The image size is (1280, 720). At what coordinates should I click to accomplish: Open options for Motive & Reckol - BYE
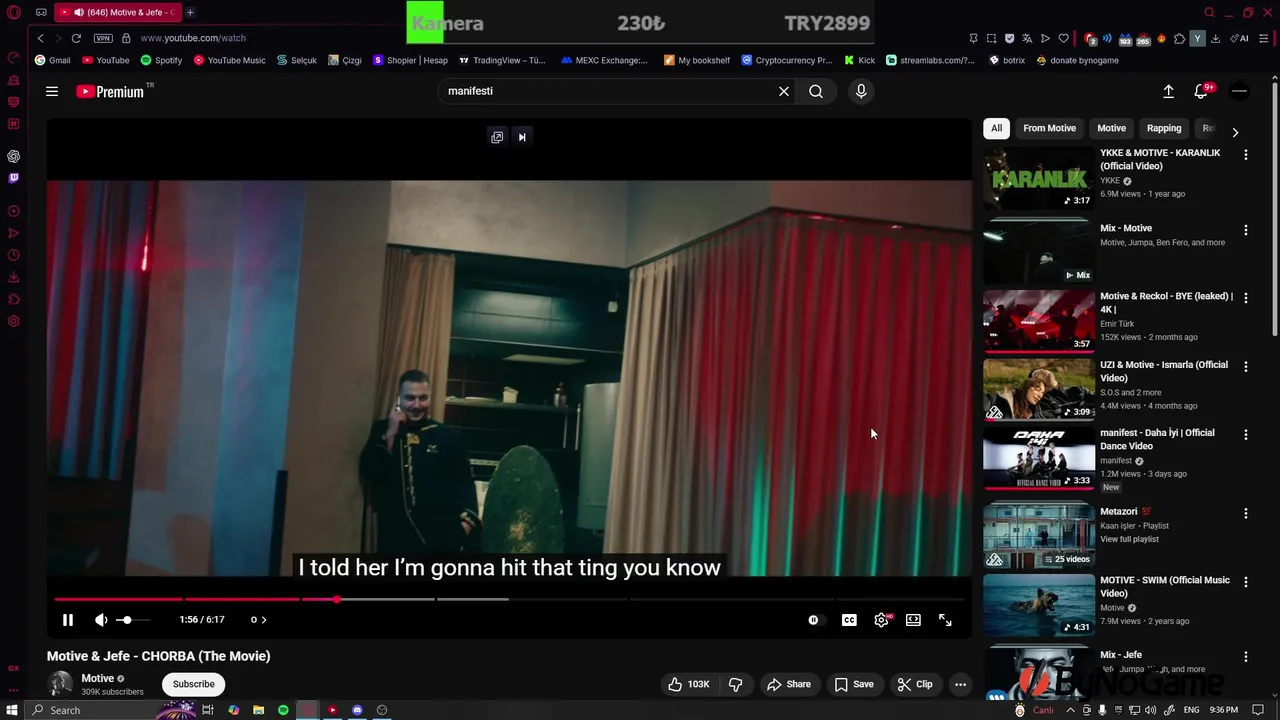pyautogui.click(x=1246, y=298)
